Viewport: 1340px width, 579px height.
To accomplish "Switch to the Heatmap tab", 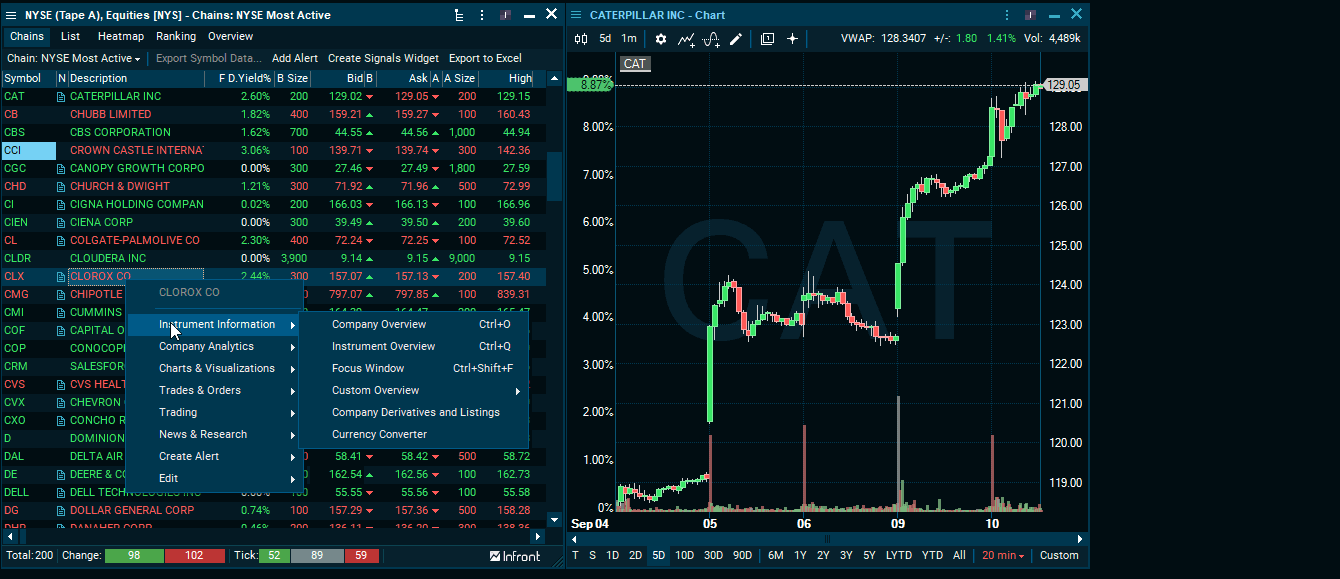I will point(120,36).
